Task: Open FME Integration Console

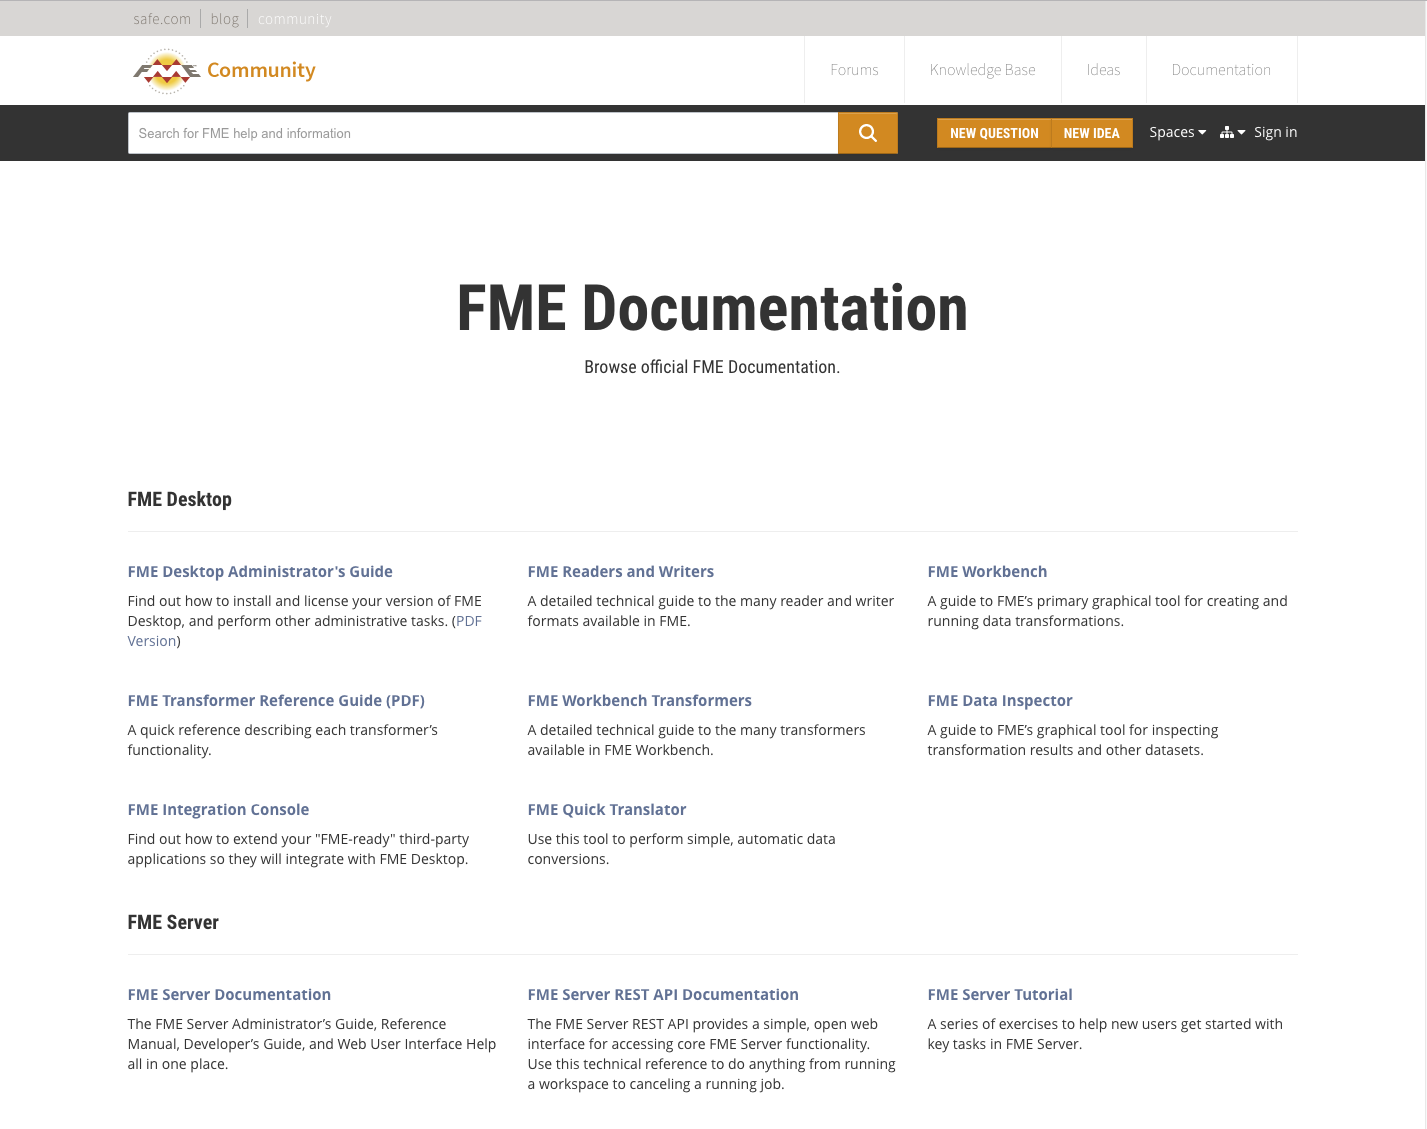Action: pos(218,809)
